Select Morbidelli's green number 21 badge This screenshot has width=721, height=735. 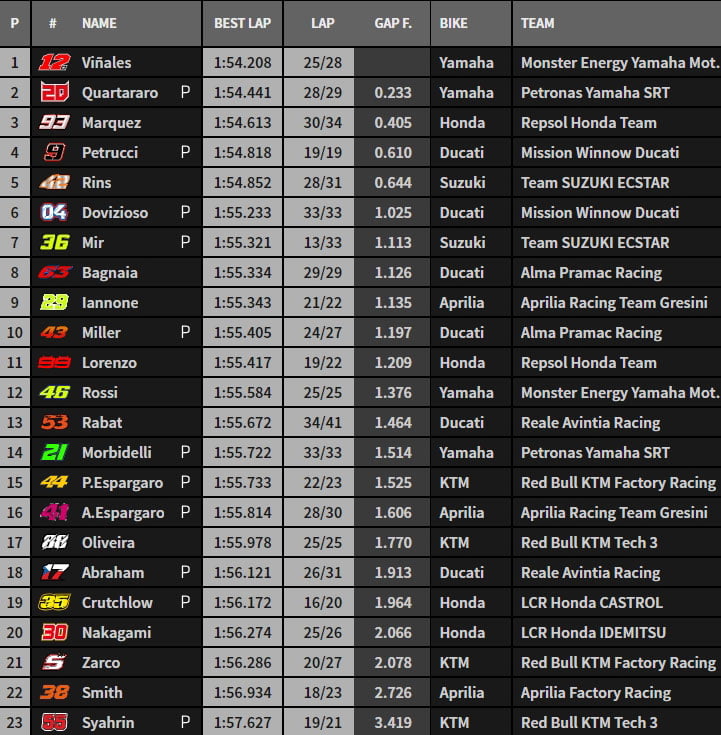54,452
